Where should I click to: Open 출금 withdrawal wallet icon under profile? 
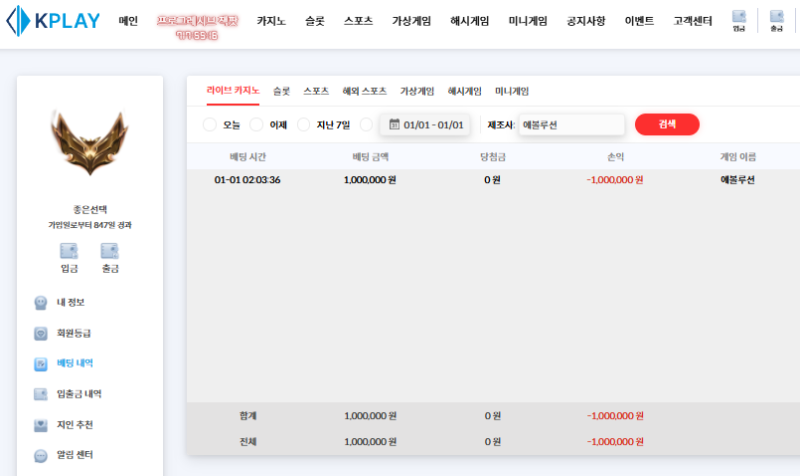[x=109, y=256]
